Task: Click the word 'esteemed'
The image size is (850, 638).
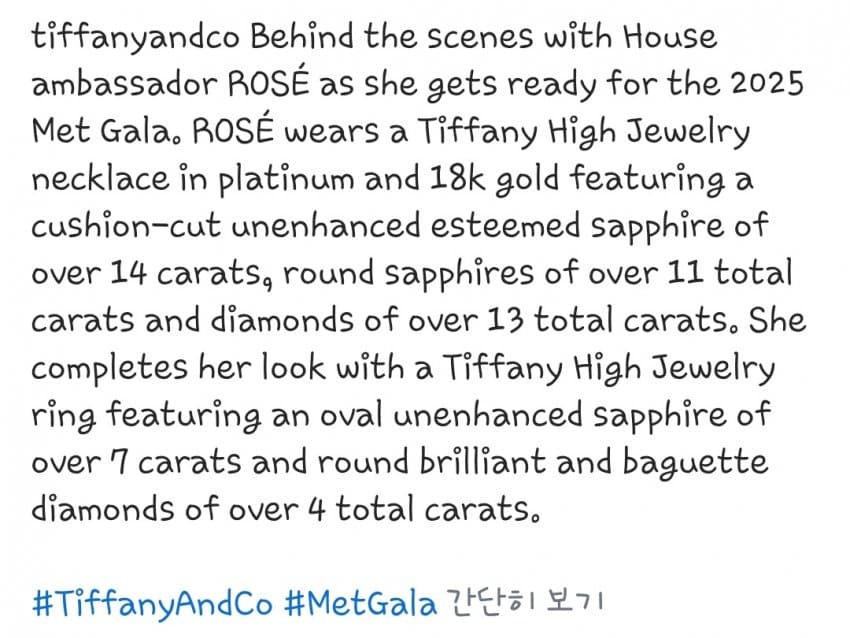Action: pos(505,225)
